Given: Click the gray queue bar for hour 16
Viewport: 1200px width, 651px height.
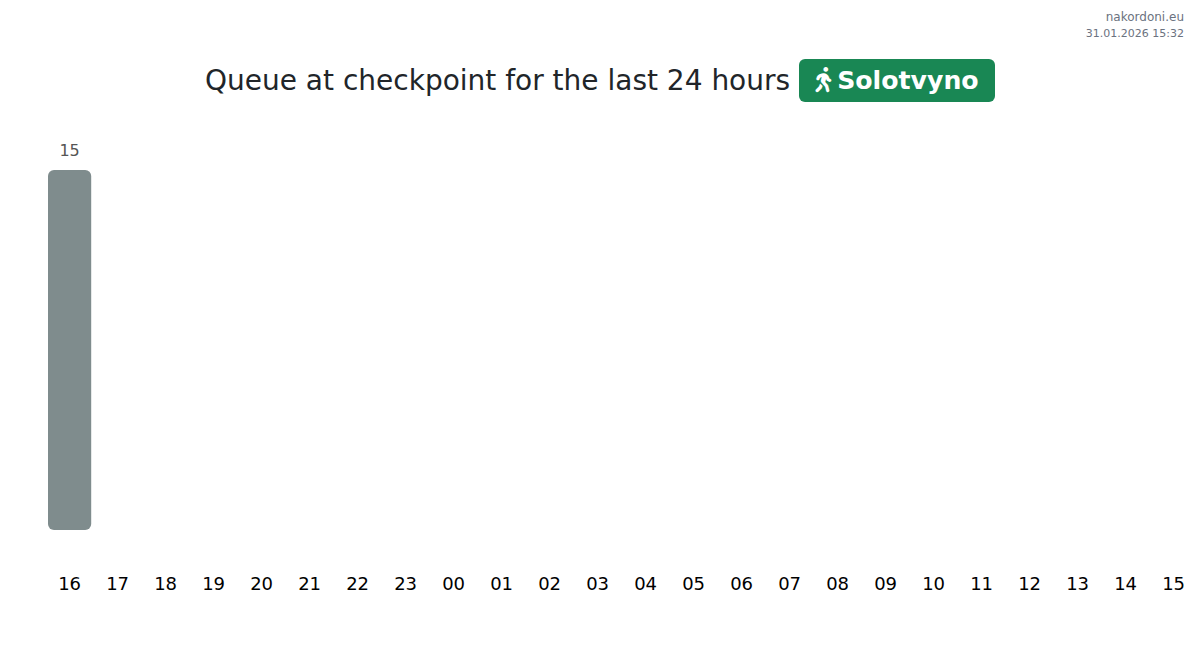Looking at the screenshot, I should 69,349.
